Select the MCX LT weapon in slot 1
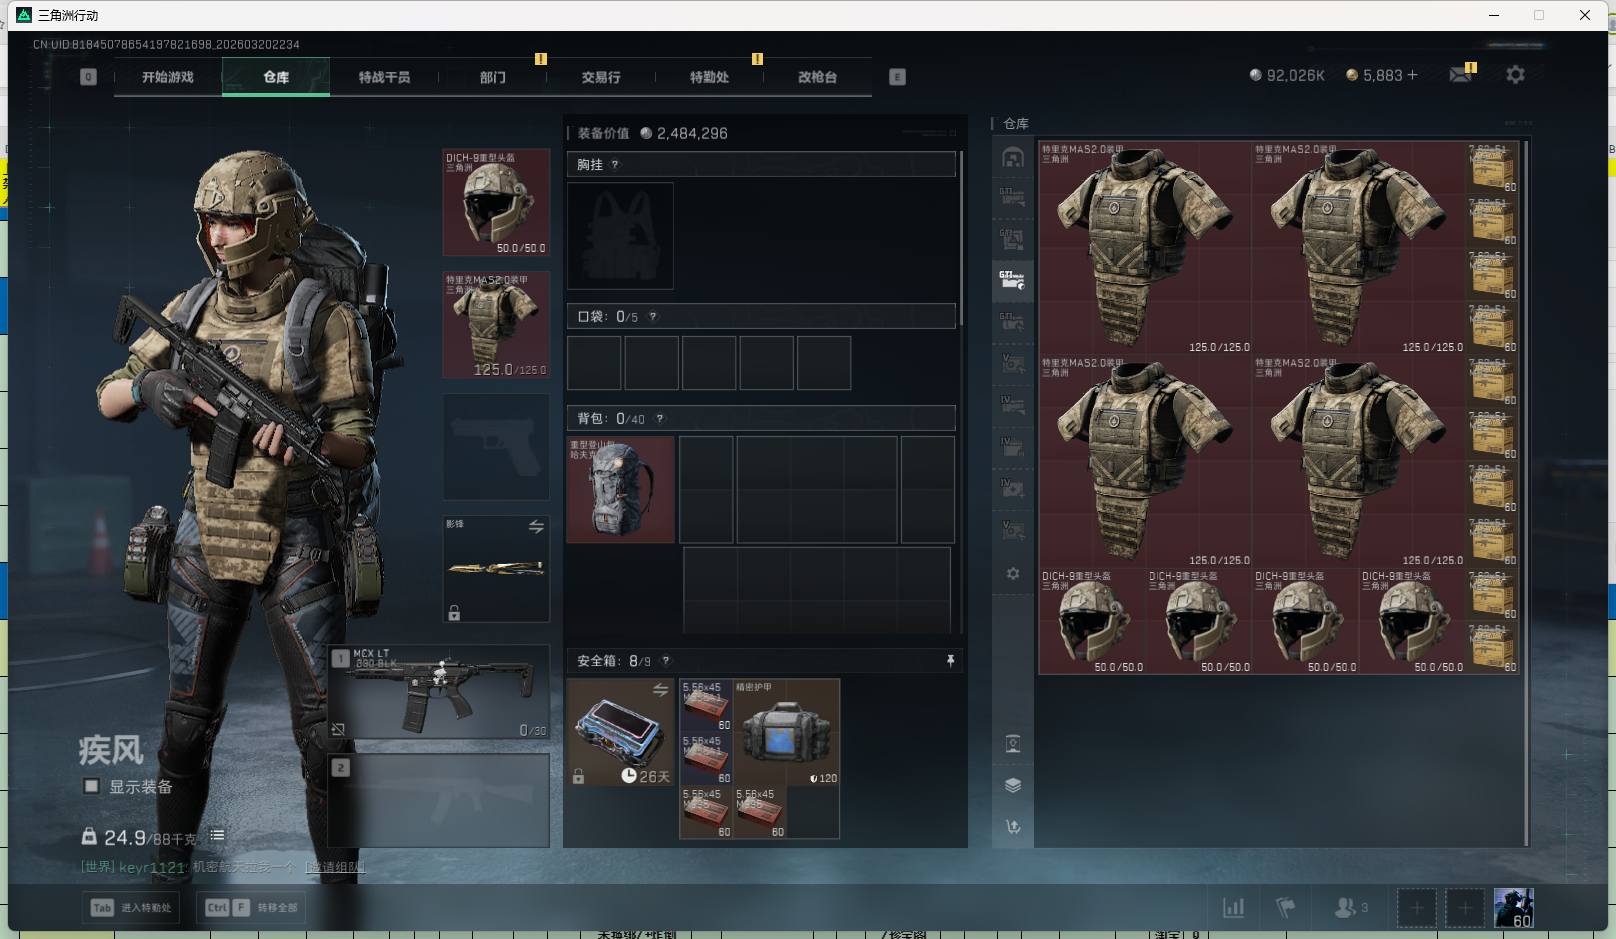The width and height of the screenshot is (1616, 939). click(439, 692)
